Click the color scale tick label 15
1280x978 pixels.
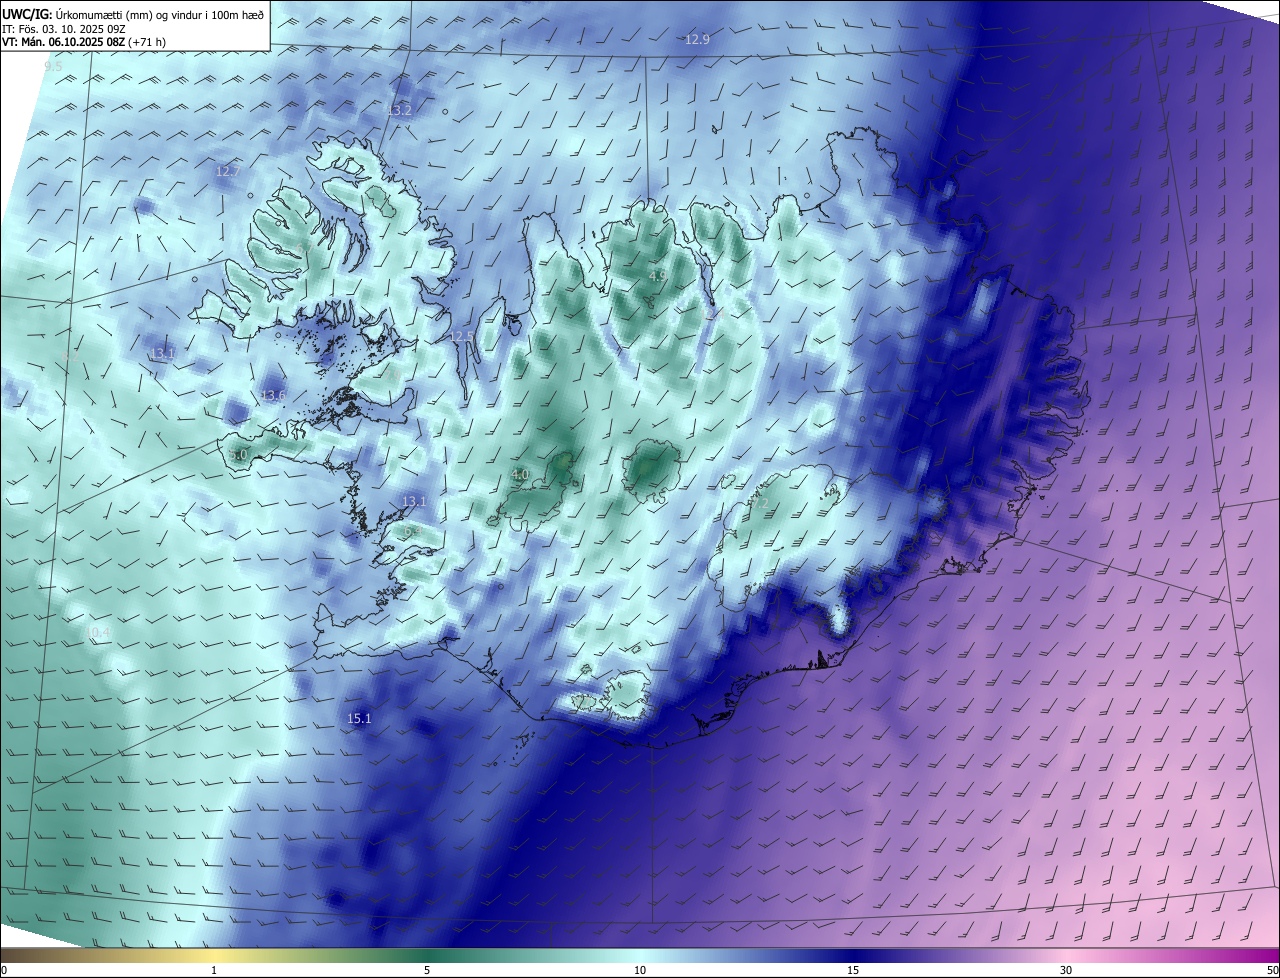tap(853, 970)
